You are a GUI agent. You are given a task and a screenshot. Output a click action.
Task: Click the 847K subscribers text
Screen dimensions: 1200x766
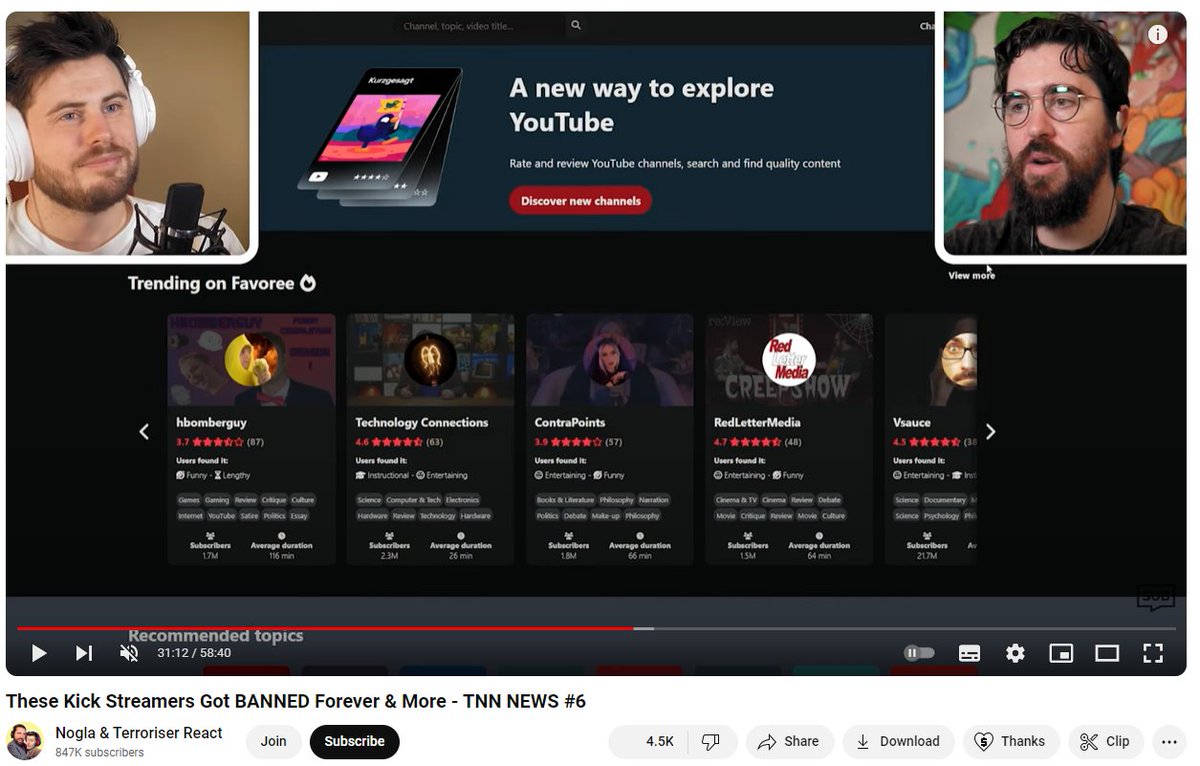(99, 752)
